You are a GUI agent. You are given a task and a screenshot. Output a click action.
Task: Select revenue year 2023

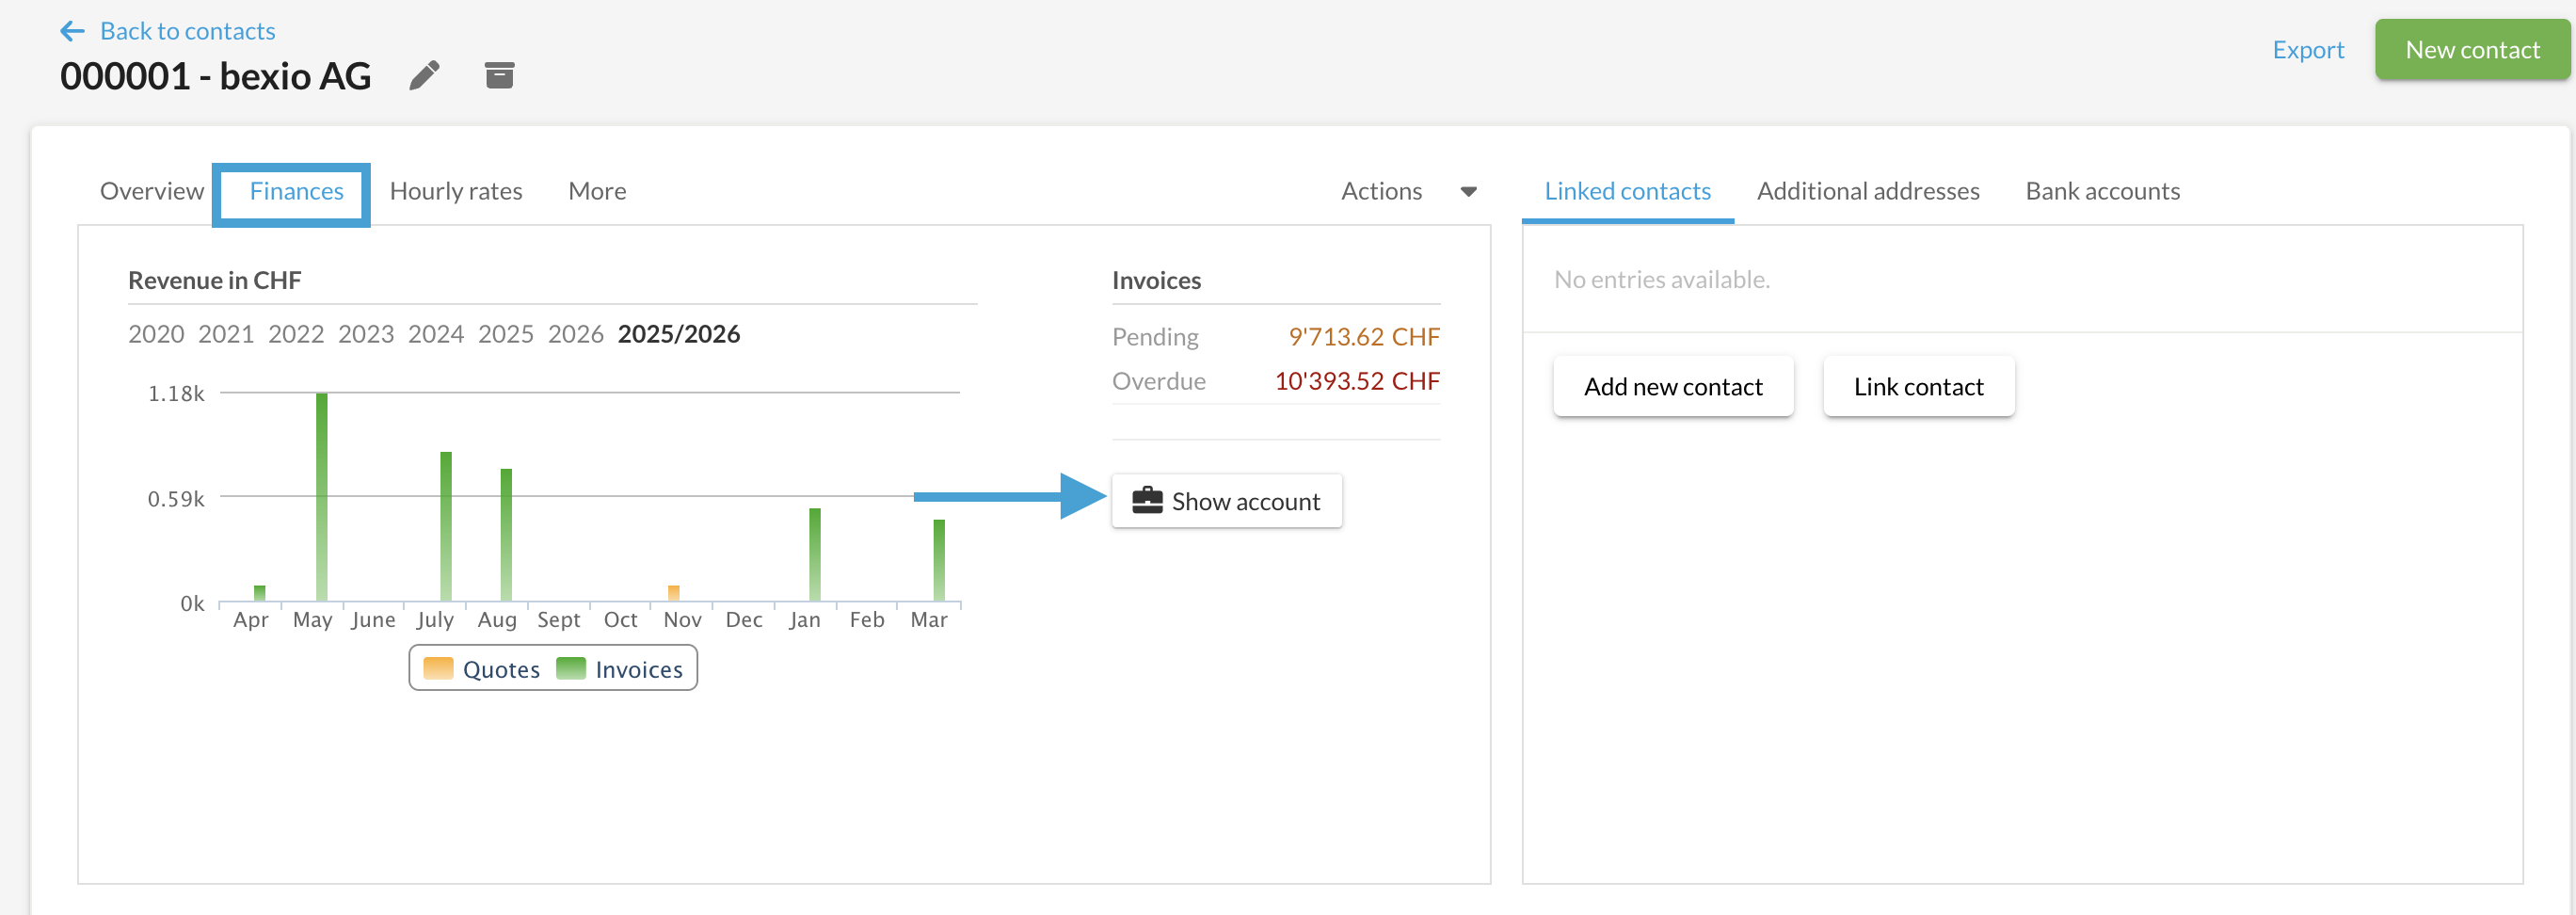[x=366, y=334]
